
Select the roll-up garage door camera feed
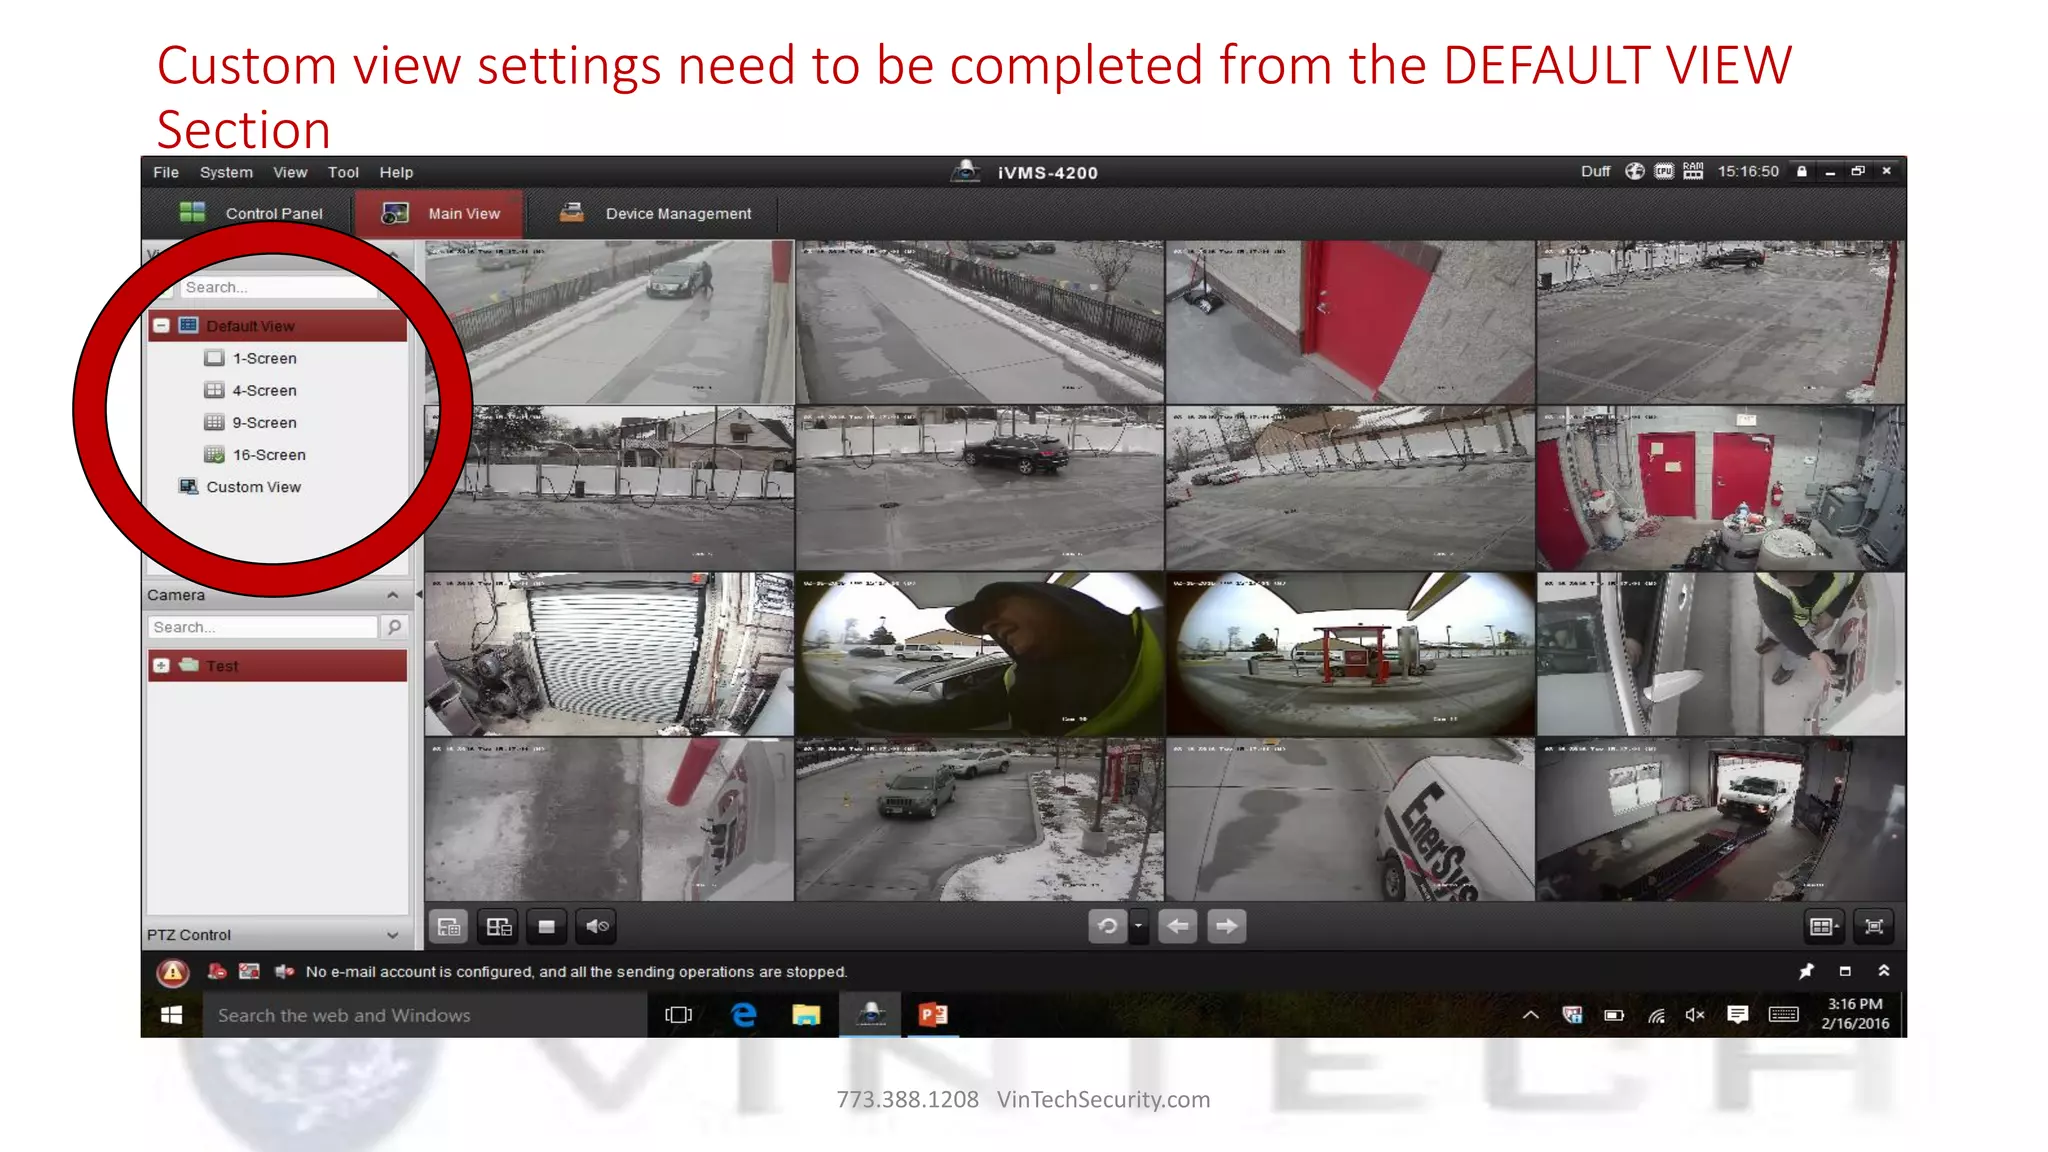point(609,654)
